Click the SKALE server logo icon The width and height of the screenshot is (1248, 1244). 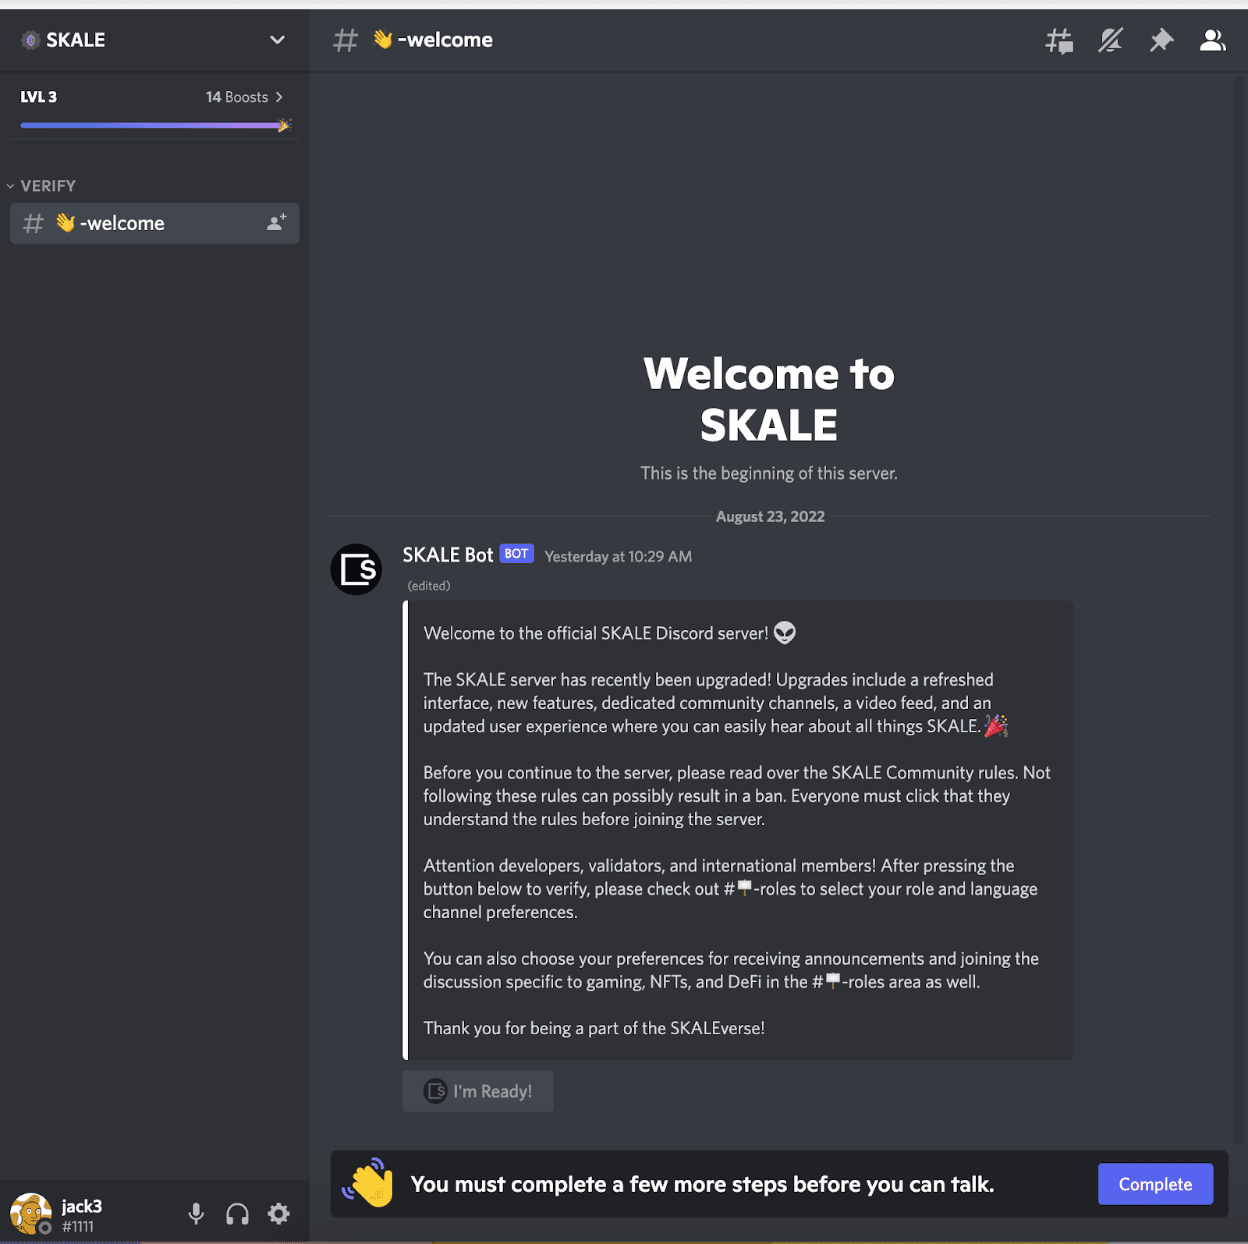coord(31,40)
